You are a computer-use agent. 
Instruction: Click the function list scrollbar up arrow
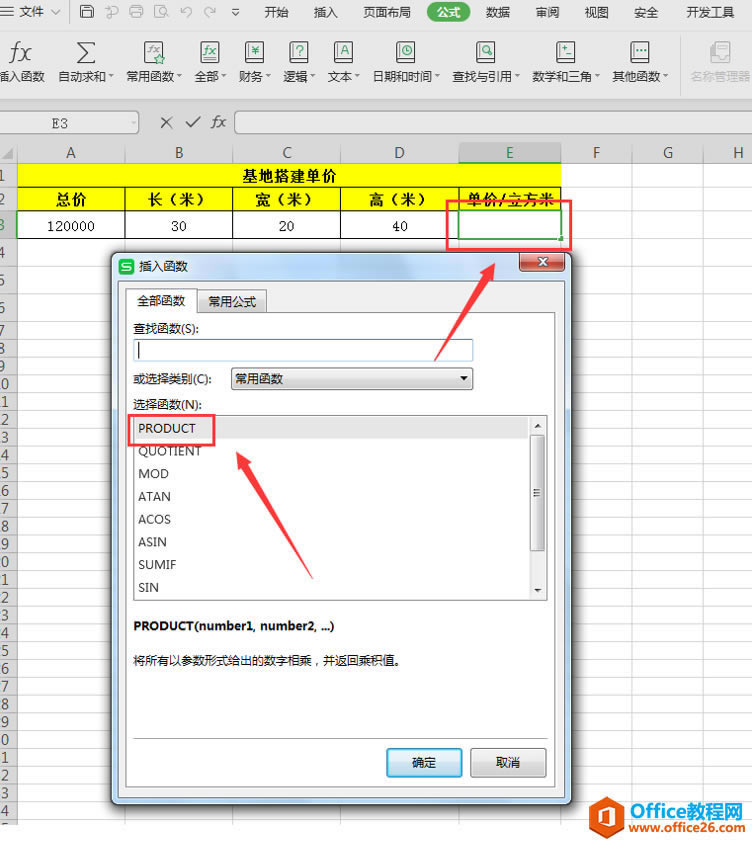(537, 426)
